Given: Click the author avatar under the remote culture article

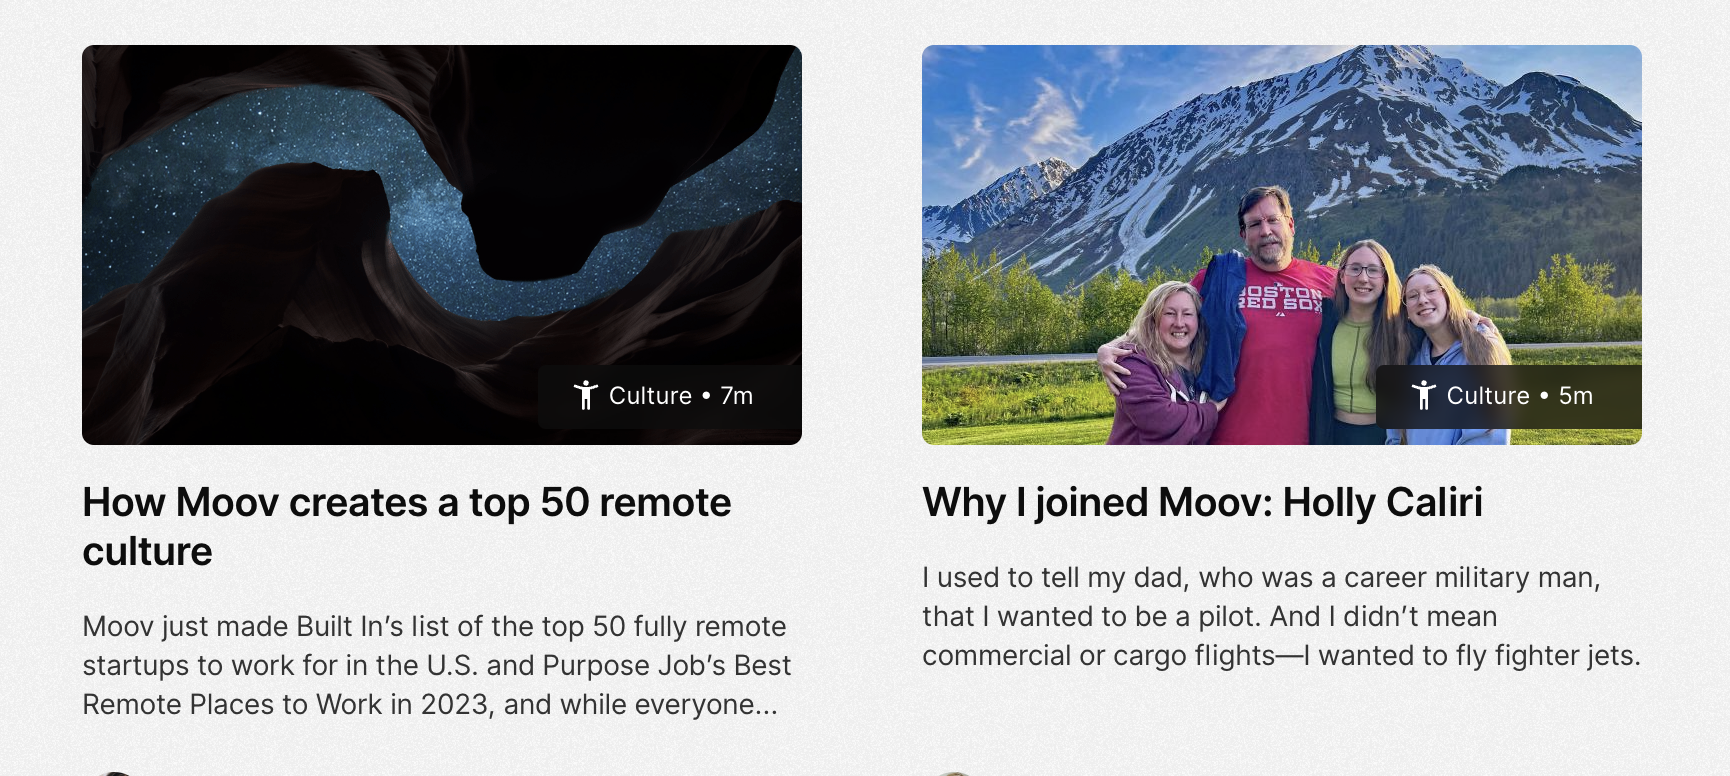Looking at the screenshot, I should coord(115,773).
